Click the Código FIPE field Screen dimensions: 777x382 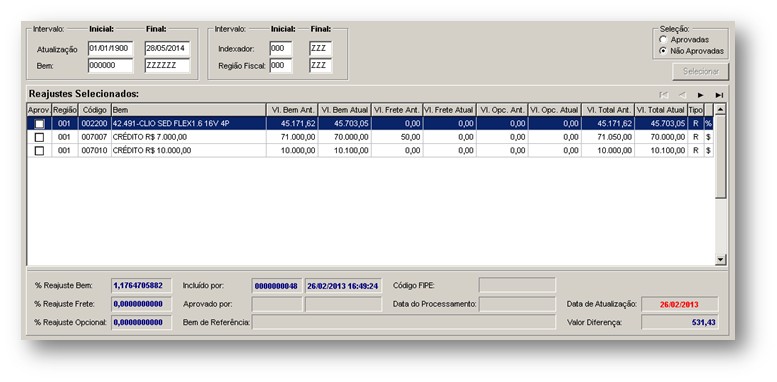point(517,285)
